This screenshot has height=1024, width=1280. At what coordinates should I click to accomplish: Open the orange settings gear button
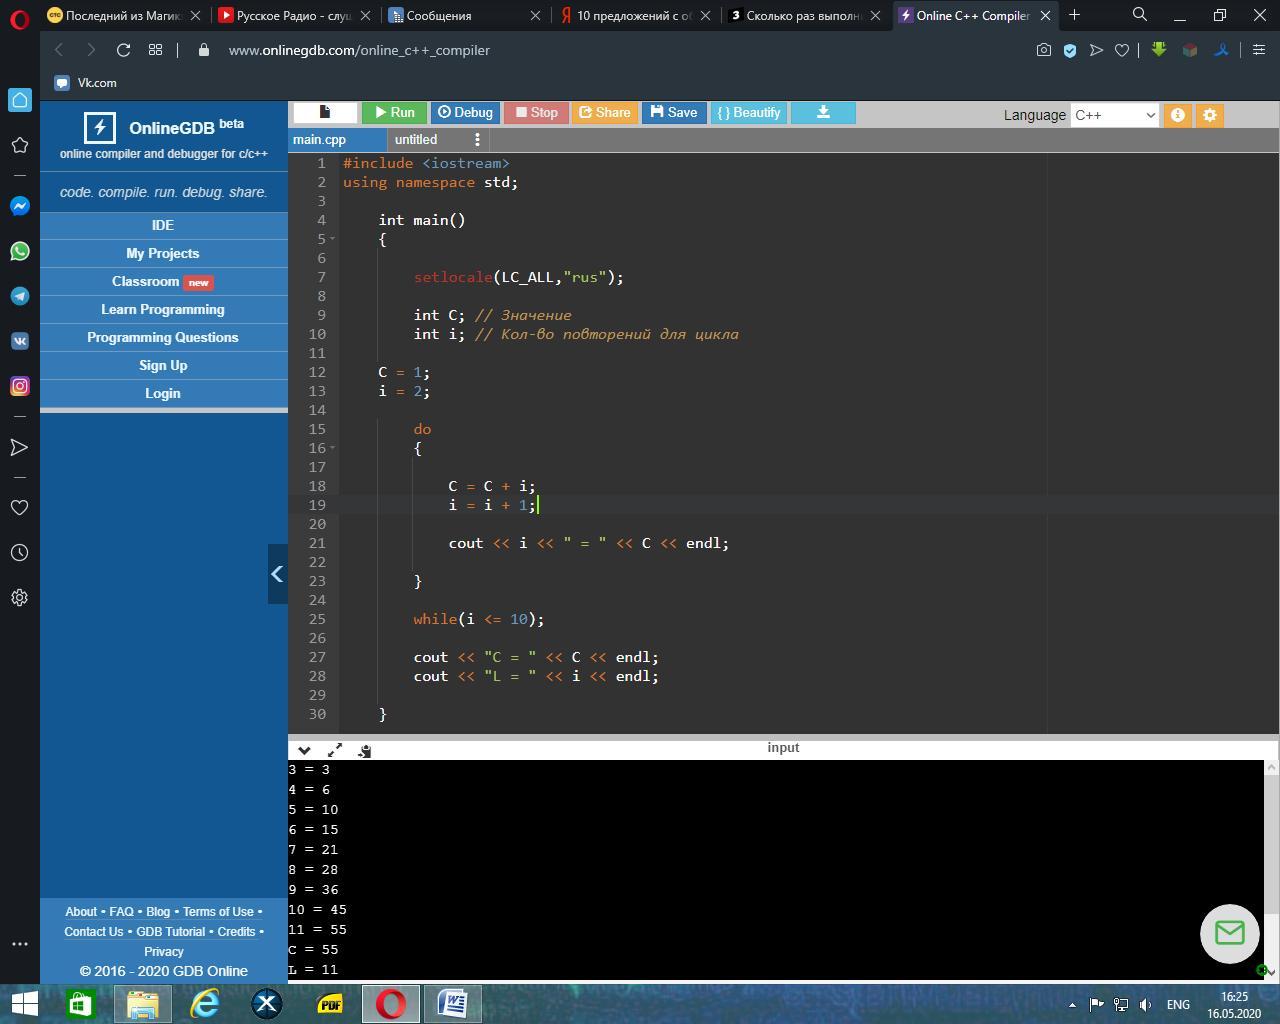coord(1209,115)
